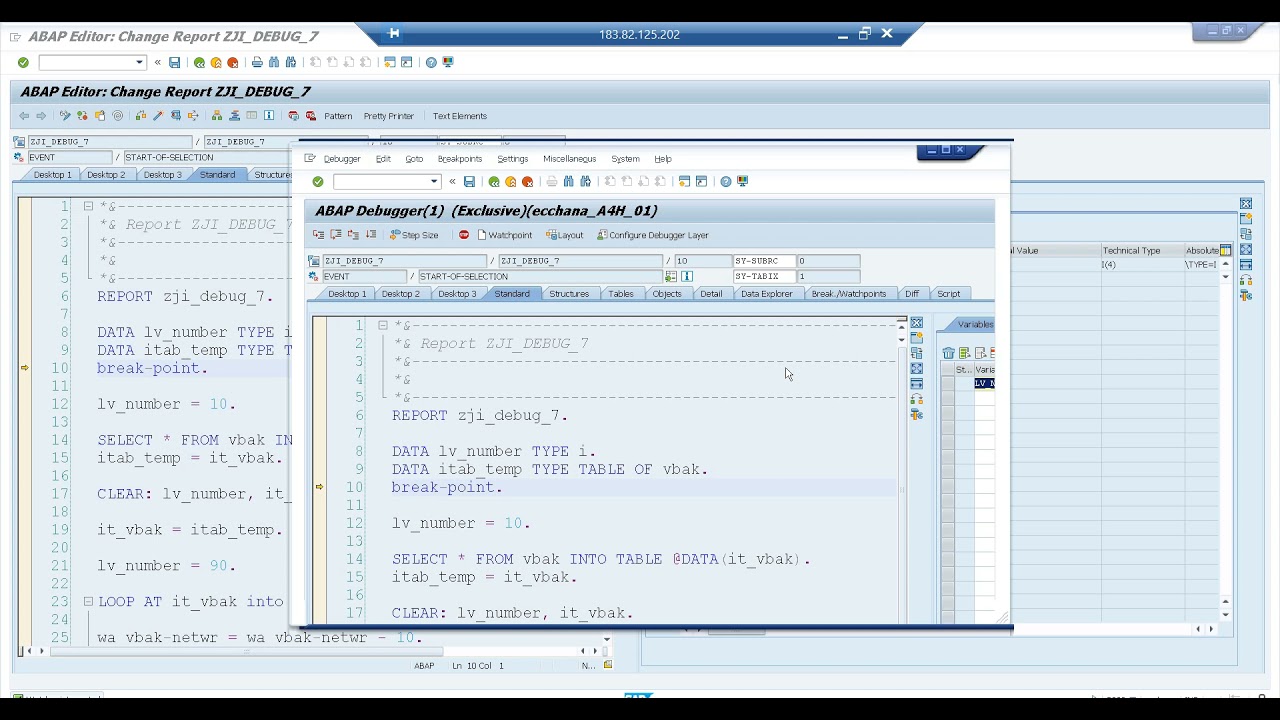This screenshot has height=720, width=1280.
Task: Select Desktop 2 tab in debugger window
Action: click(400, 294)
